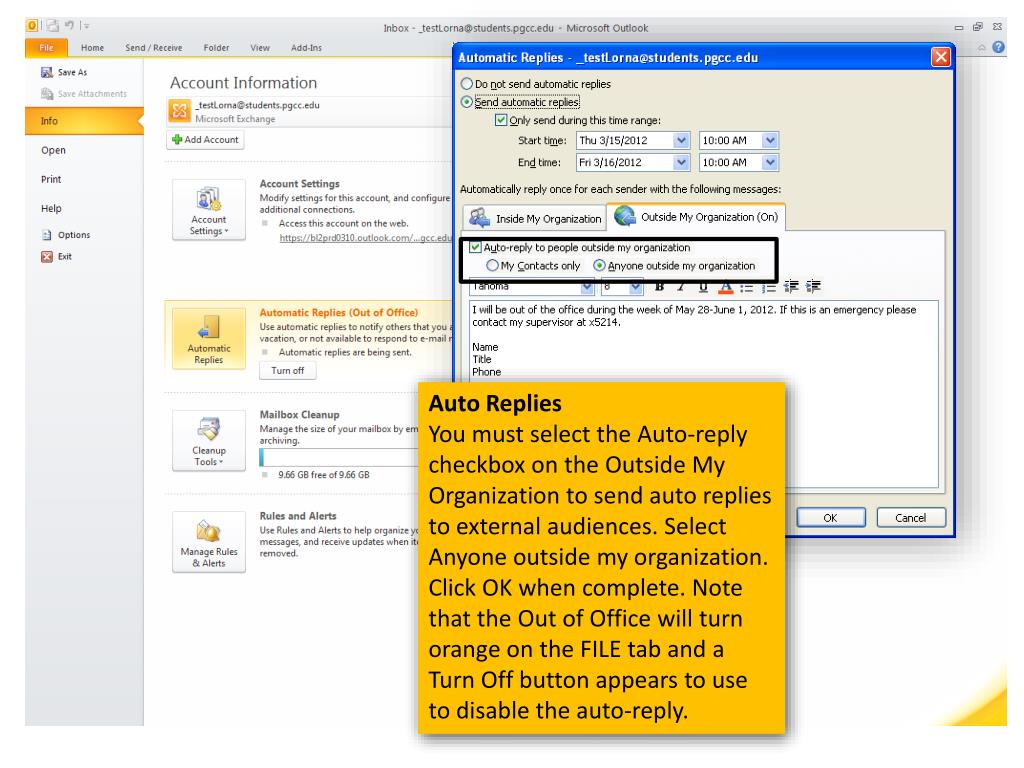Viewport: 1024px width, 768px height.
Task: Open the End time date dropdown
Action: [681, 163]
